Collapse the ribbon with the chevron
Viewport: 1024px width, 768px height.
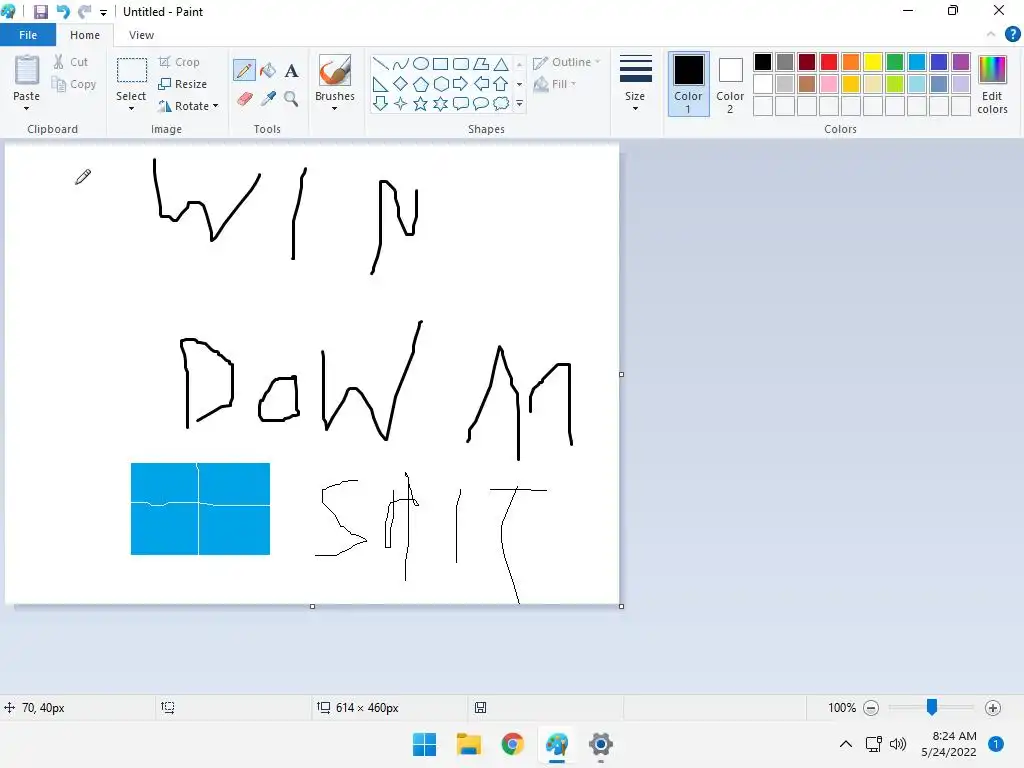[991, 35]
